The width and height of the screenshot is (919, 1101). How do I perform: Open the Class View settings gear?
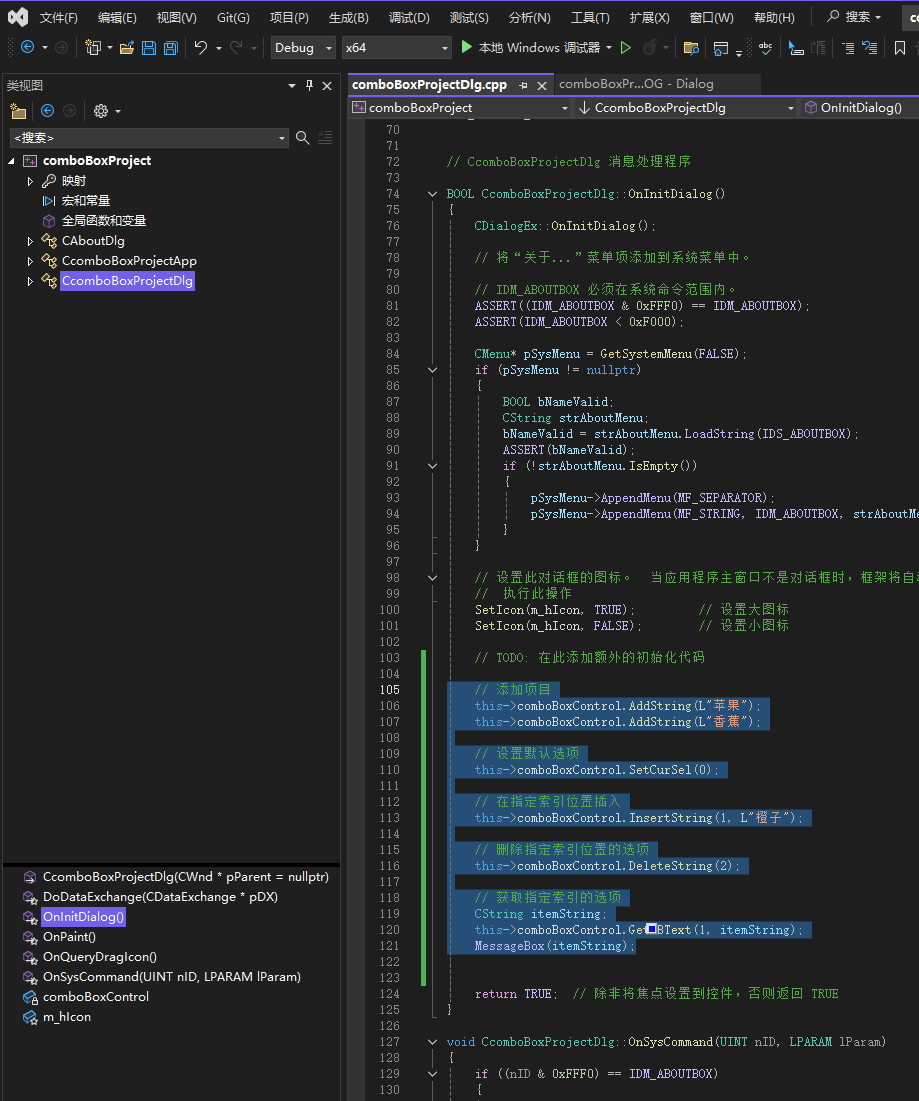click(x=101, y=111)
